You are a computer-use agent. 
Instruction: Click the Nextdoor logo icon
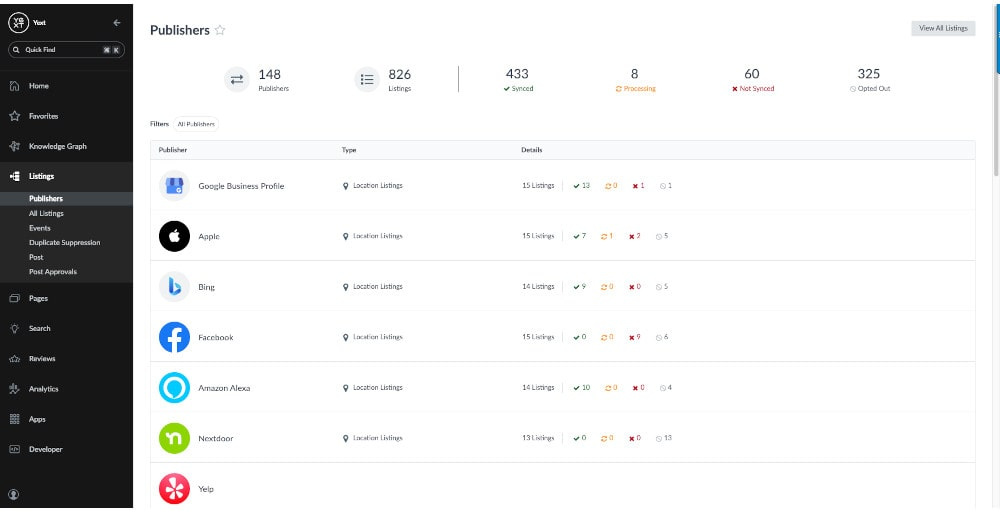pos(174,438)
